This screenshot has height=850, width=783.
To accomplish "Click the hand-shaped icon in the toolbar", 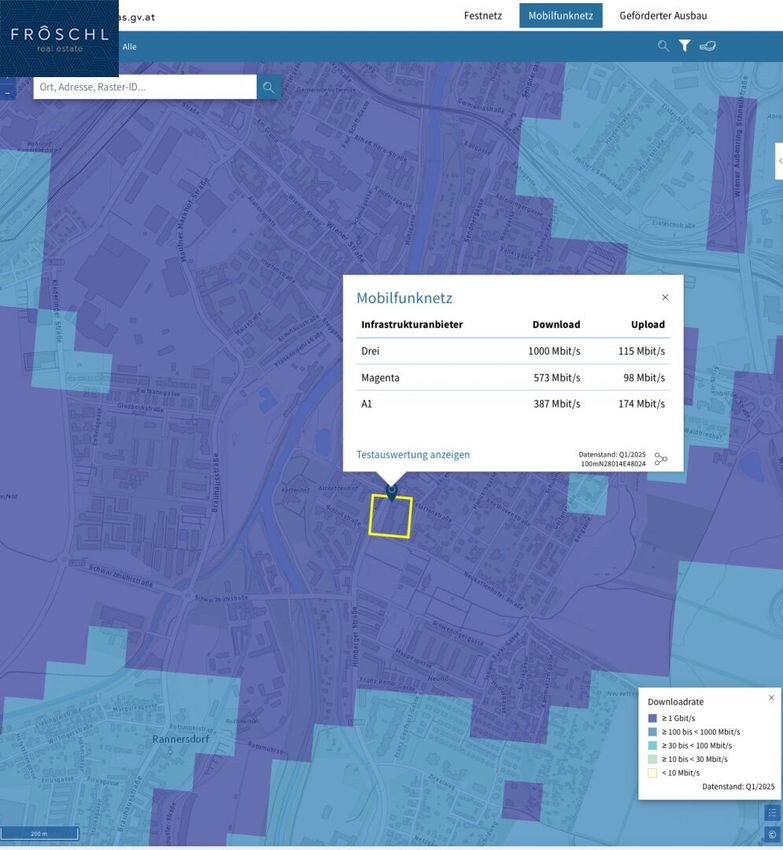I will [x=708, y=46].
